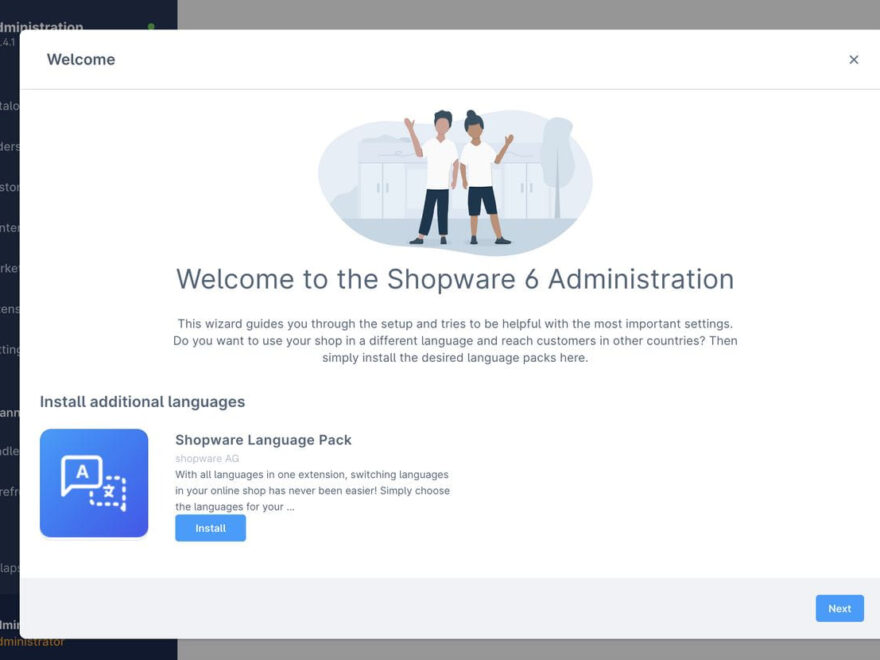Click the Shopware Language Pack icon
880x660 pixels.
point(94,483)
